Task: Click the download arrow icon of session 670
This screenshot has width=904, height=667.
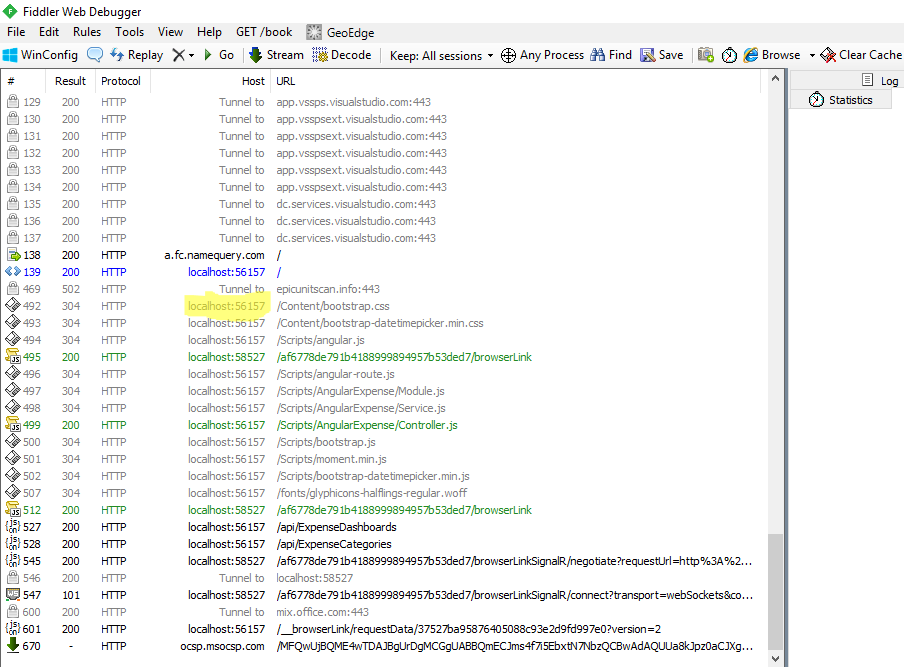Action: tap(13, 645)
